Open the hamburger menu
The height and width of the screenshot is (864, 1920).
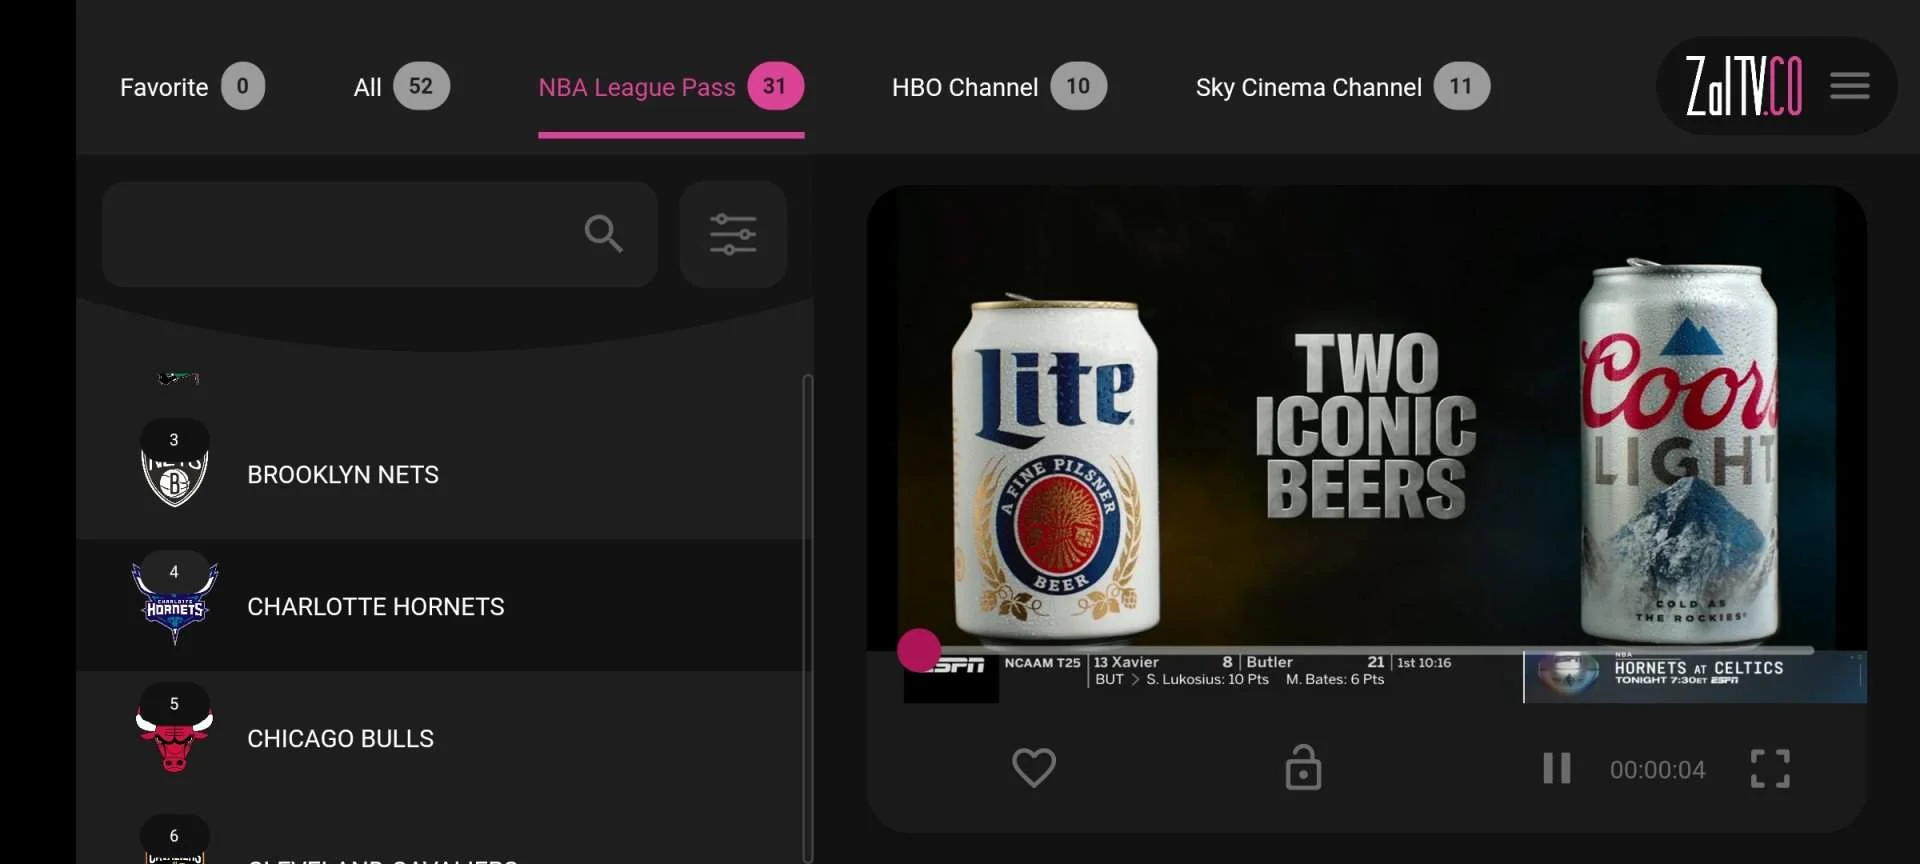click(1850, 86)
